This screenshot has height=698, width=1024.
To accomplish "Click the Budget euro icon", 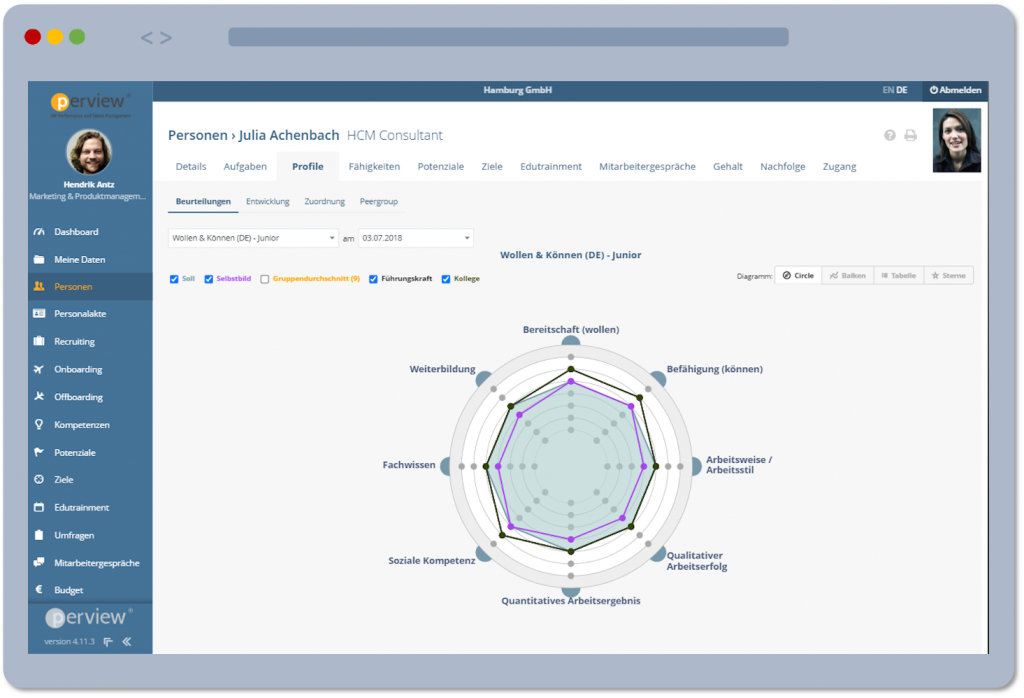I will point(39,590).
